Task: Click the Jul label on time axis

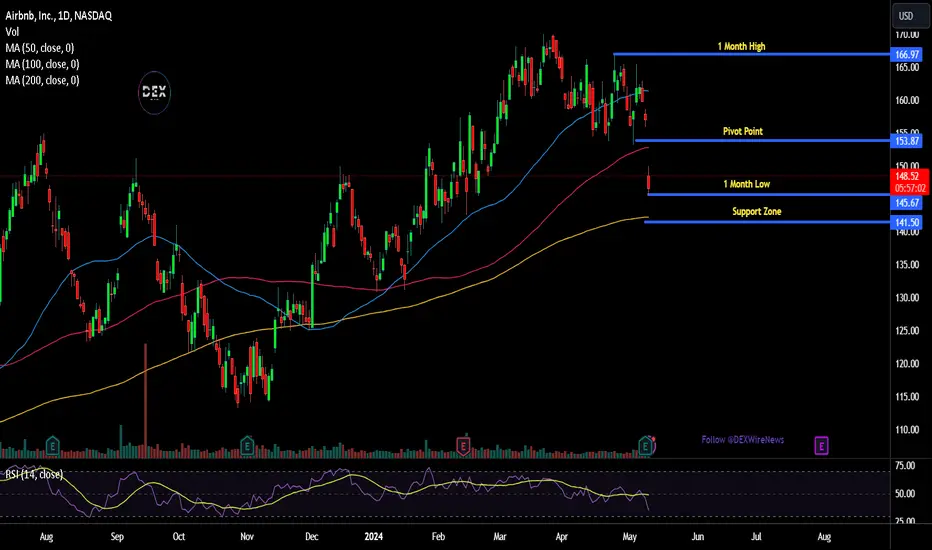Action: pos(756,537)
